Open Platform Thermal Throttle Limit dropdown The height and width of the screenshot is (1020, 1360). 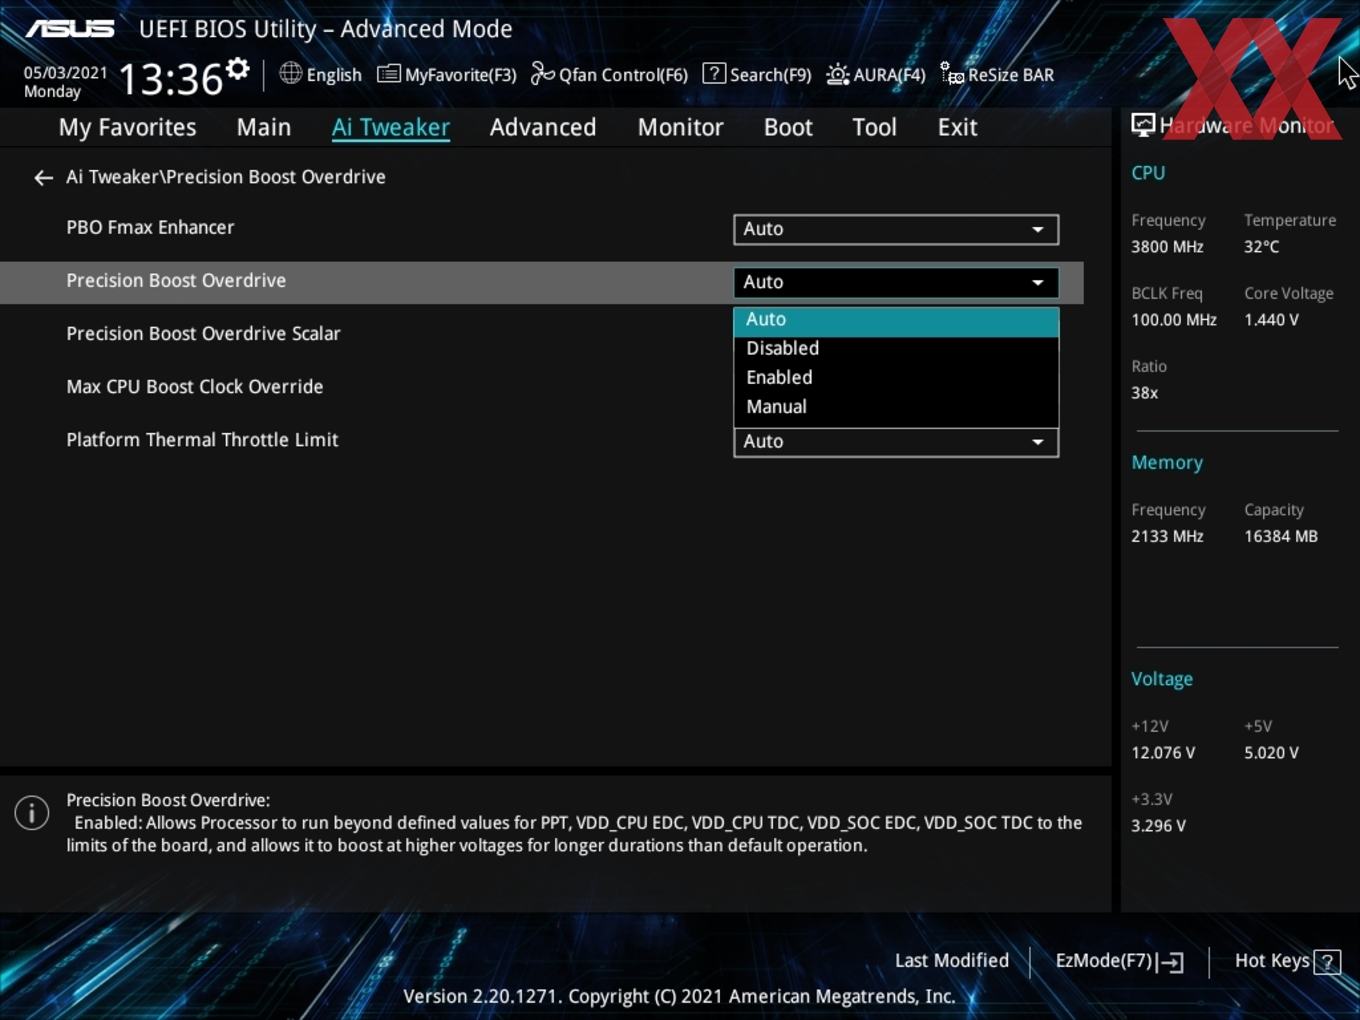tap(896, 442)
